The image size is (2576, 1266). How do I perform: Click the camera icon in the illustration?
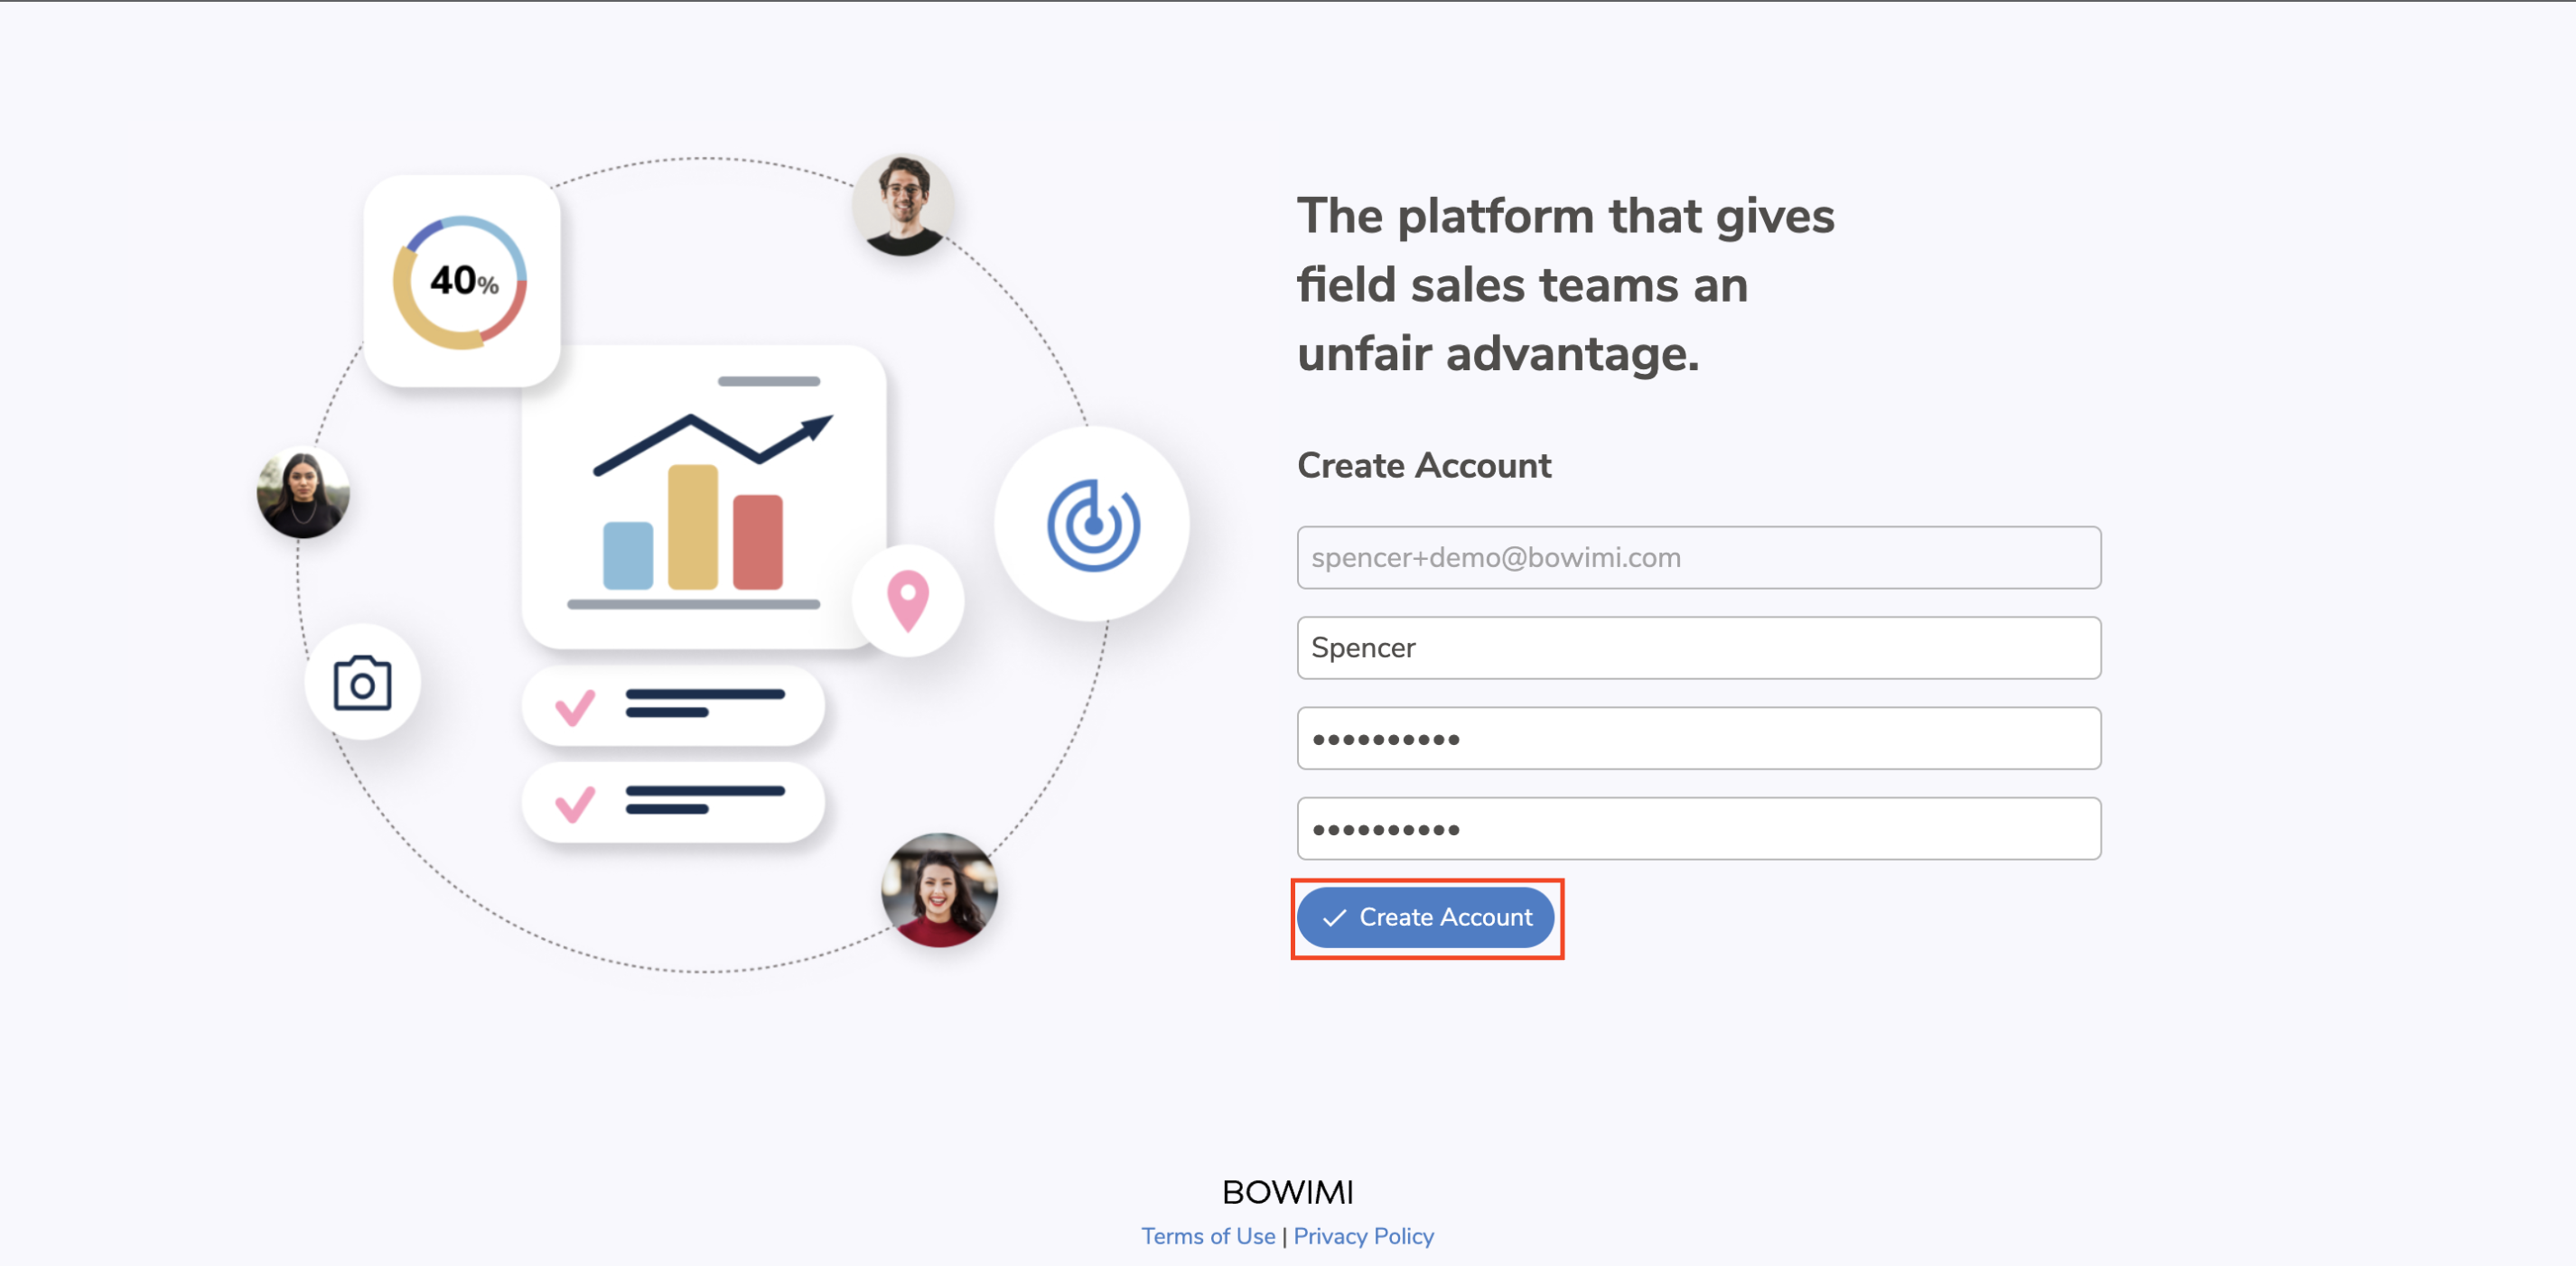click(362, 684)
